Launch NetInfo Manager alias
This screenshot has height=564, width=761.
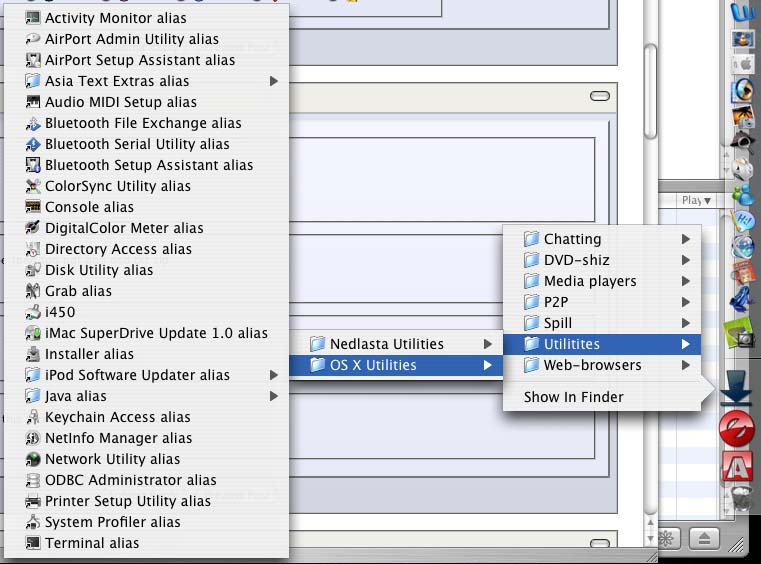[x=147, y=438]
